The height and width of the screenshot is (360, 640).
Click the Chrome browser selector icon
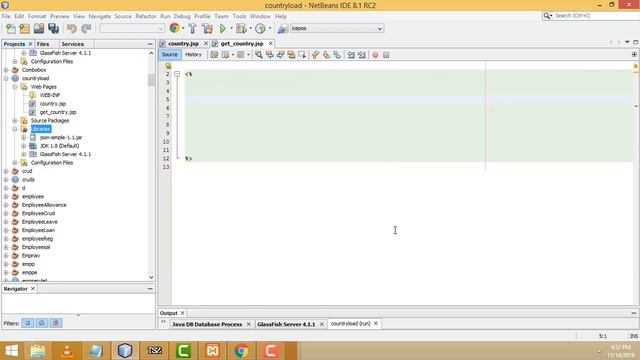(x=174, y=28)
